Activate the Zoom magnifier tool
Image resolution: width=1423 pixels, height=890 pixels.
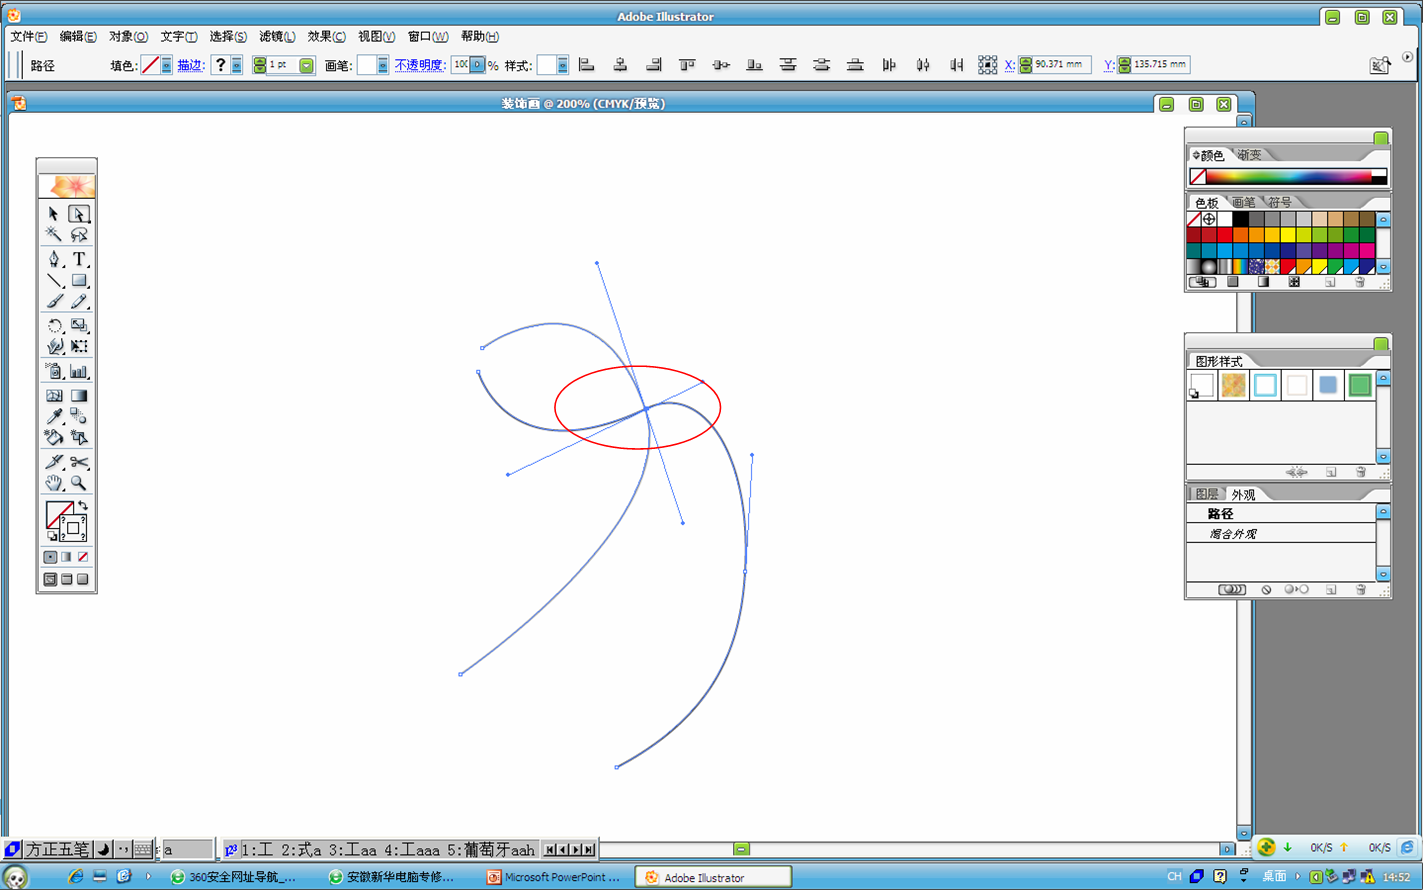[x=79, y=483]
